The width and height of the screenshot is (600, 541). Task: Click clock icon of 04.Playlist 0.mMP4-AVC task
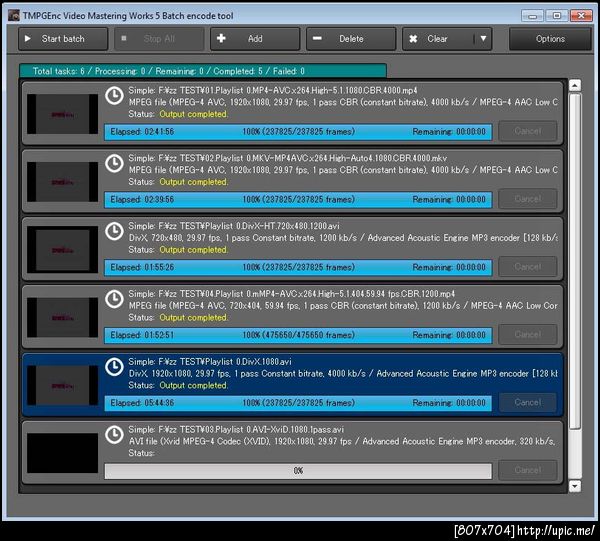tap(114, 299)
